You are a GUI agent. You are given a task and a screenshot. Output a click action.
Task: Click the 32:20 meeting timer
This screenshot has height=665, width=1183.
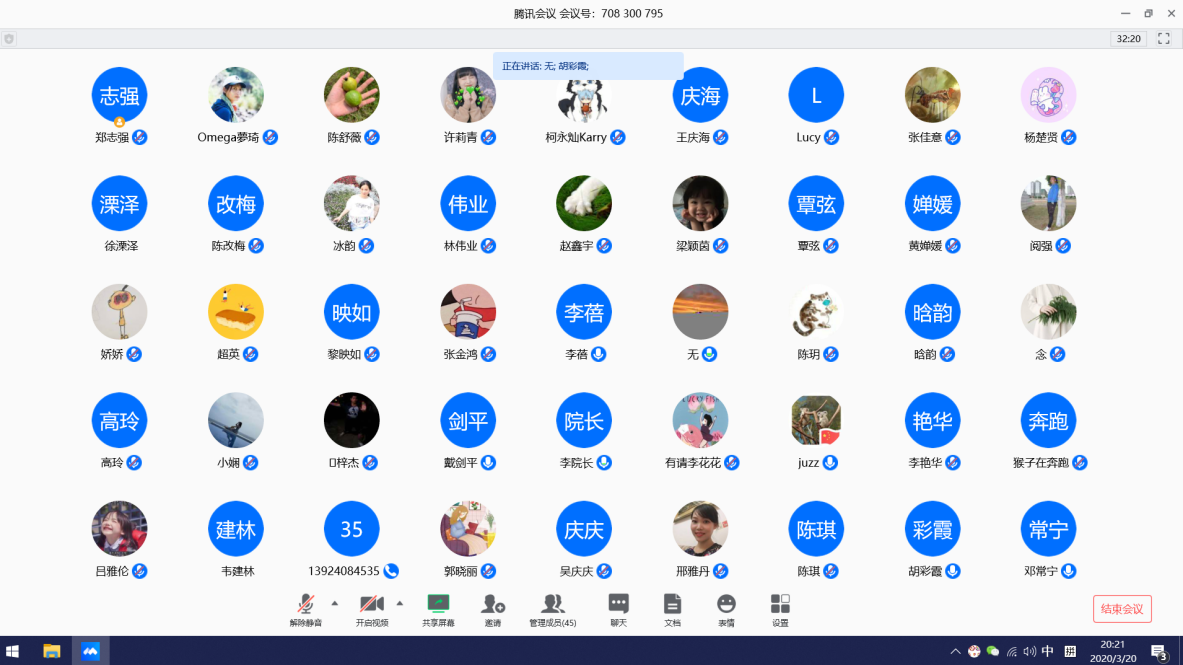coord(1128,39)
